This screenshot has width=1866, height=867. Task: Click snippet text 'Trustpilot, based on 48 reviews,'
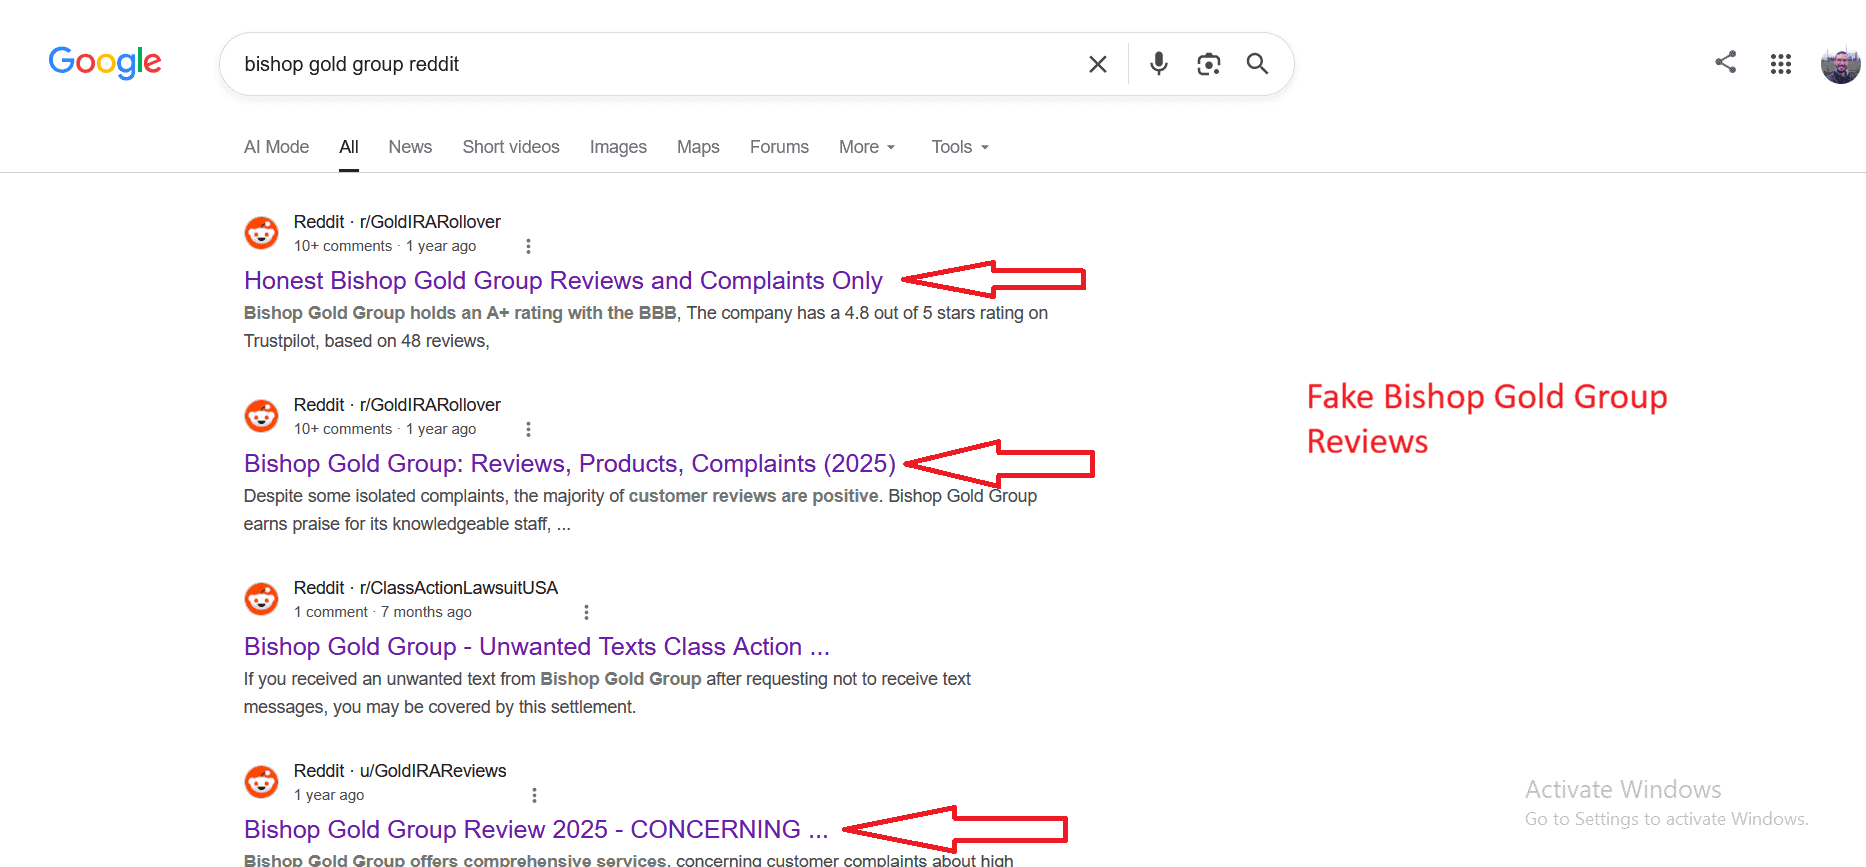[x=366, y=341]
